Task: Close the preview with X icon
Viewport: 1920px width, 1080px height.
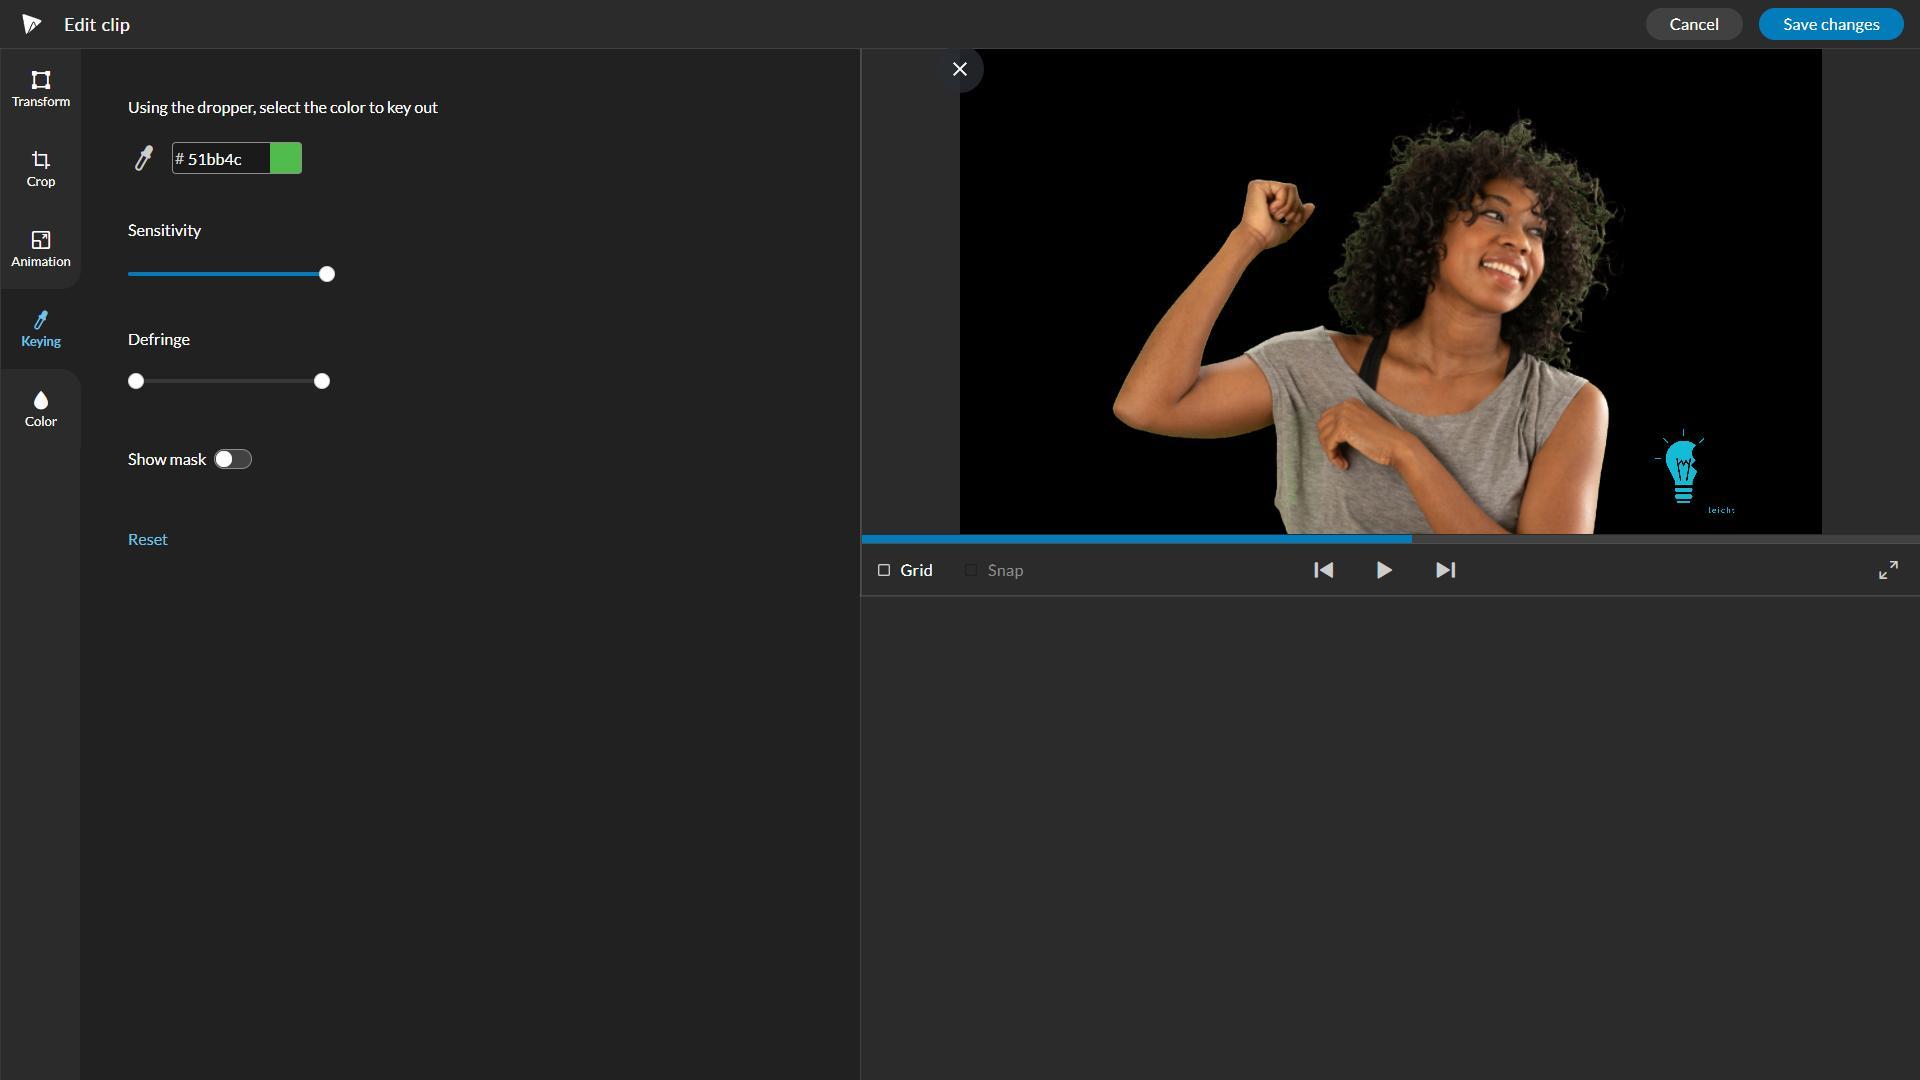Action: [960, 69]
